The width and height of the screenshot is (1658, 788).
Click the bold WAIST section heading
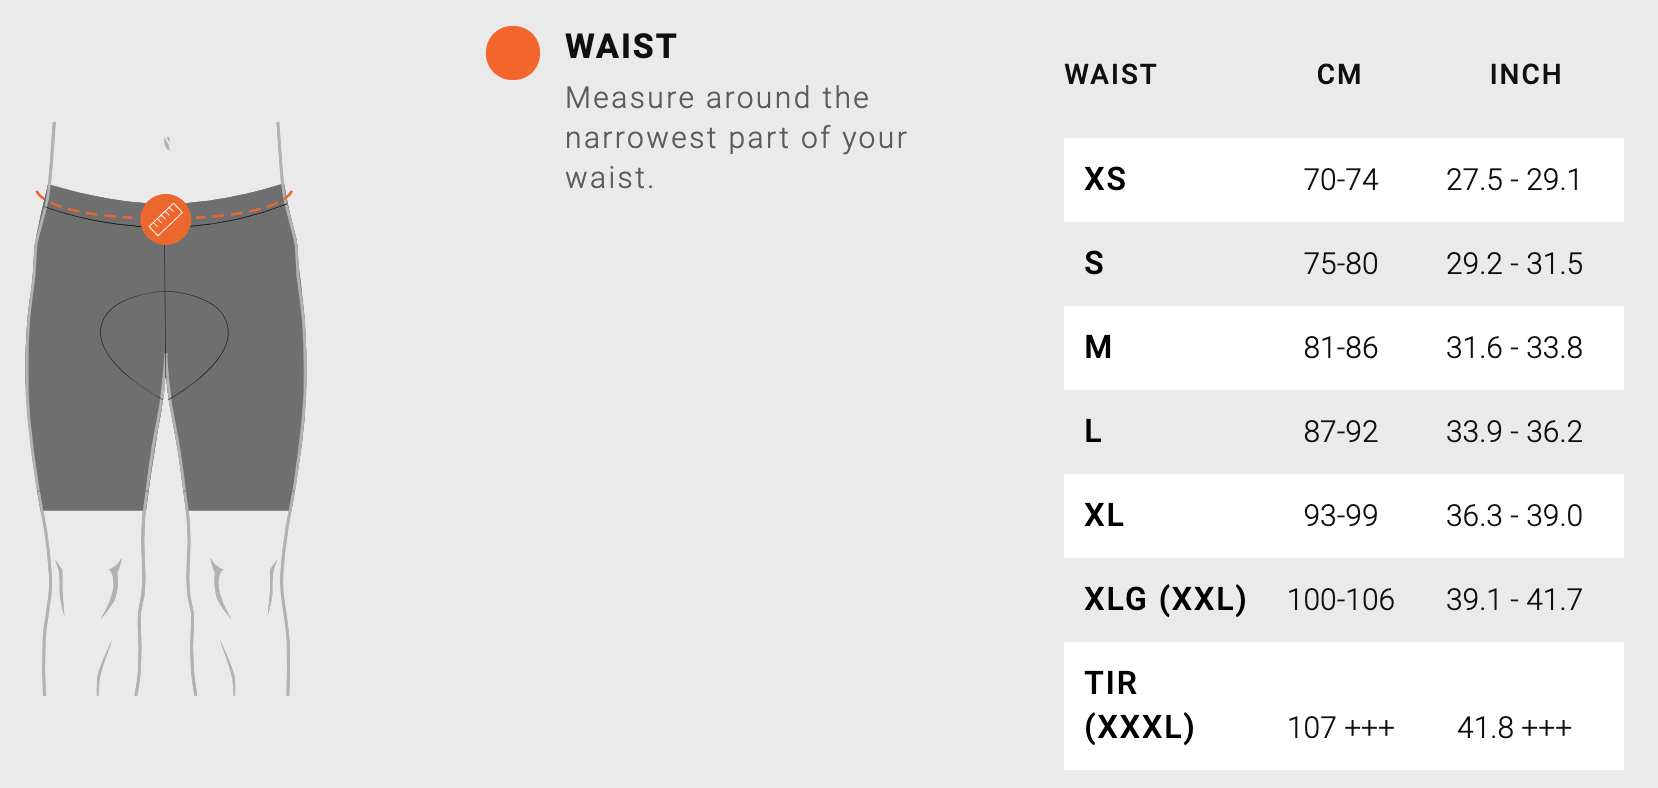621,46
